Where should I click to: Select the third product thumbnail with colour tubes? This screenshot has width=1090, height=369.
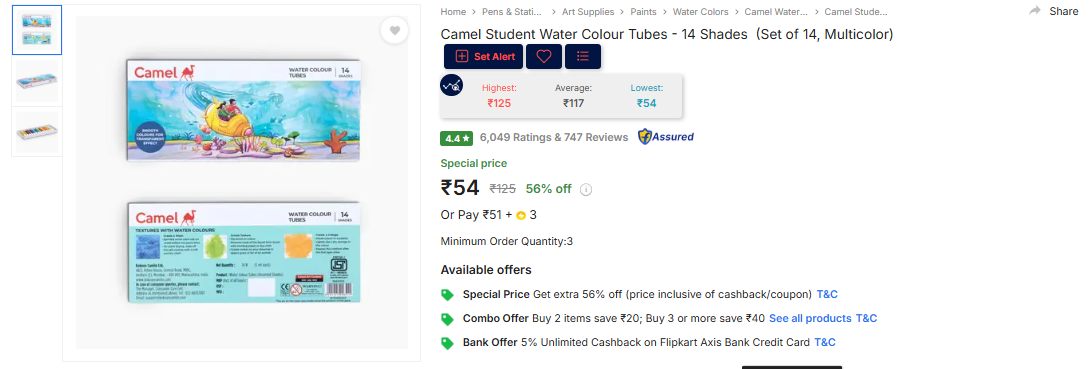point(37,131)
